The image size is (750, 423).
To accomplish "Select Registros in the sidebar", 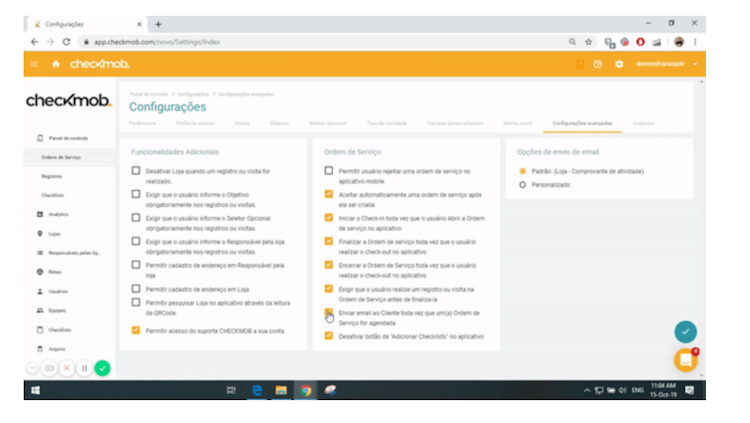I will 51,176.
